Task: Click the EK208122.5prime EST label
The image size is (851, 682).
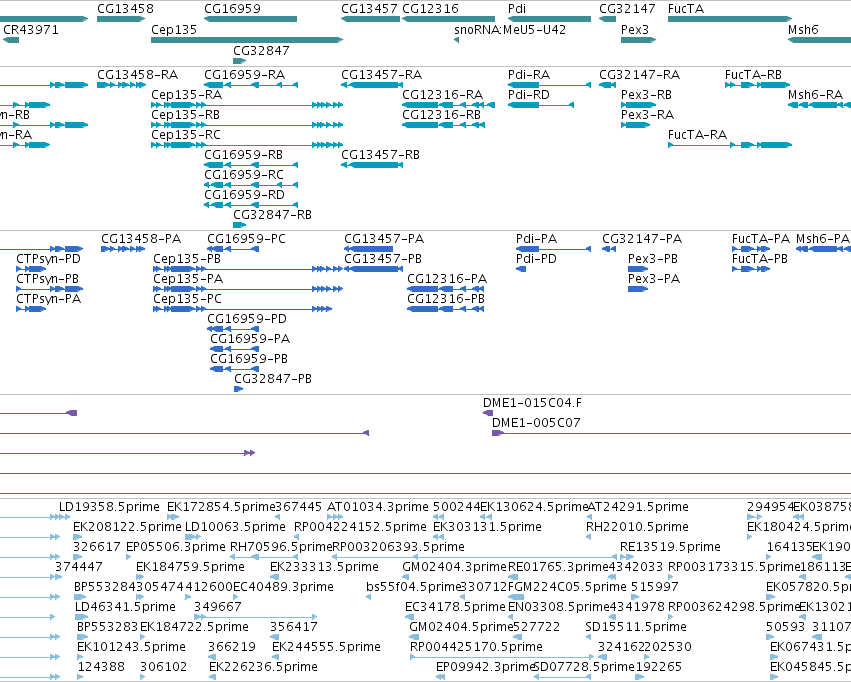Action: coord(127,527)
